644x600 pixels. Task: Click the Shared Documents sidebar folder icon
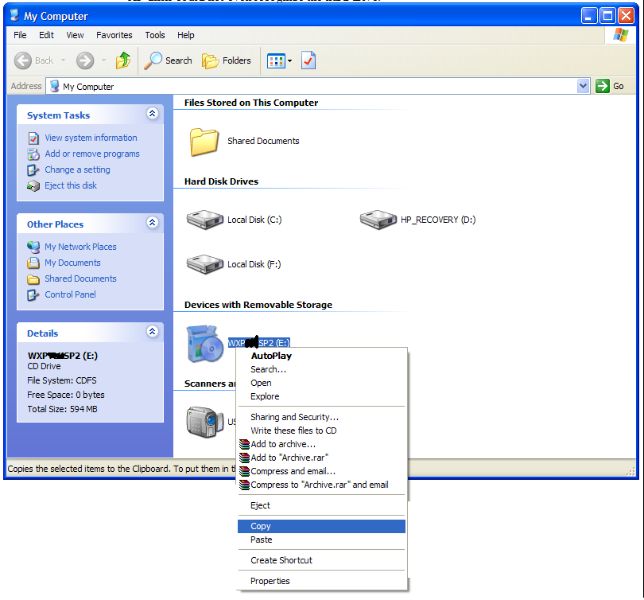(33, 280)
